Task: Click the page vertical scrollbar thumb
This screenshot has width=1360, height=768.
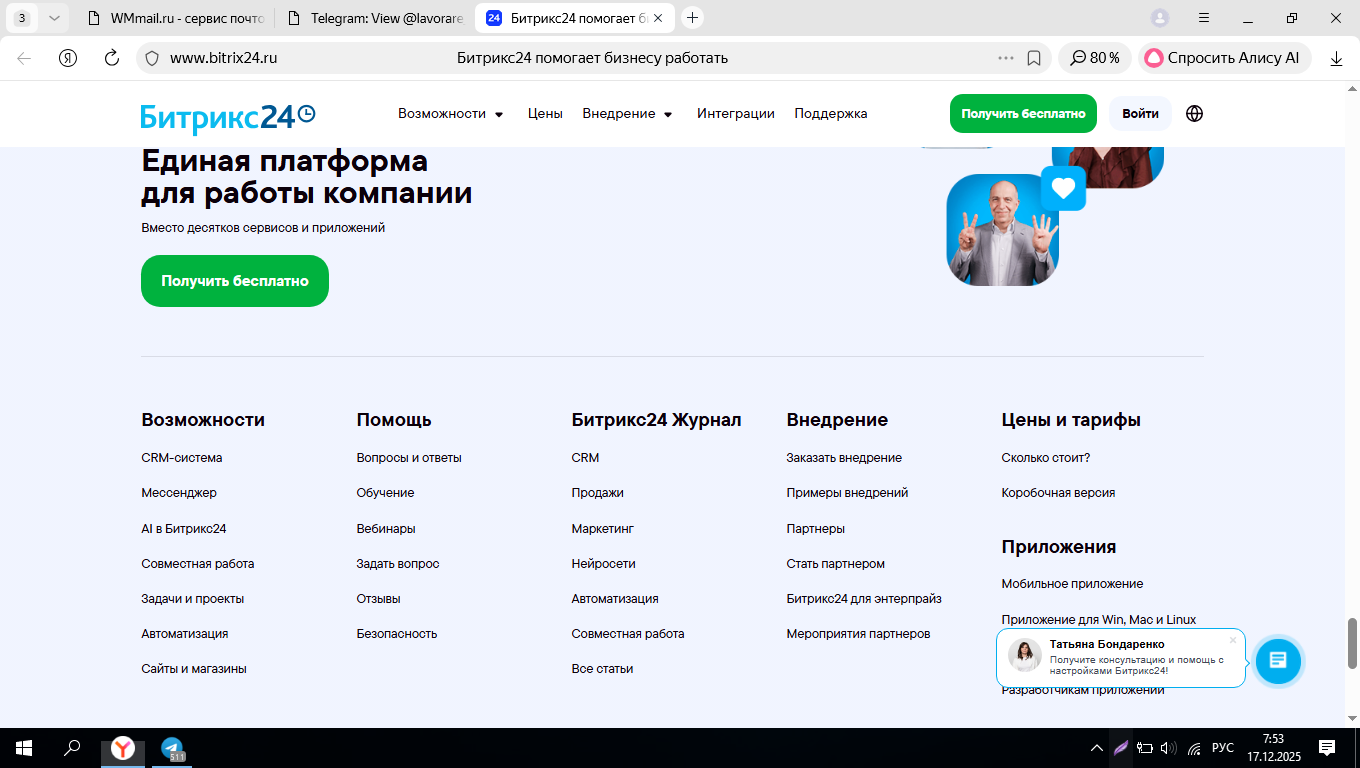Action: coord(1353,643)
